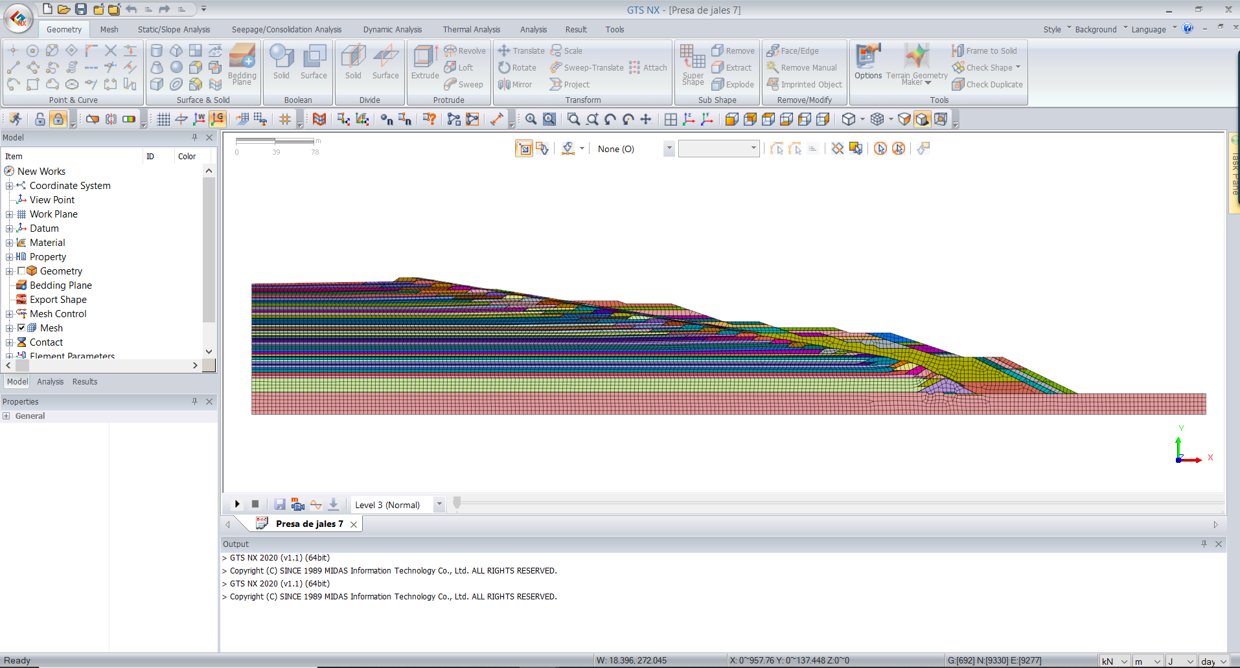The image size is (1240, 668).
Task: Click the New file icon in quick access toolbar
Action: 47,9
